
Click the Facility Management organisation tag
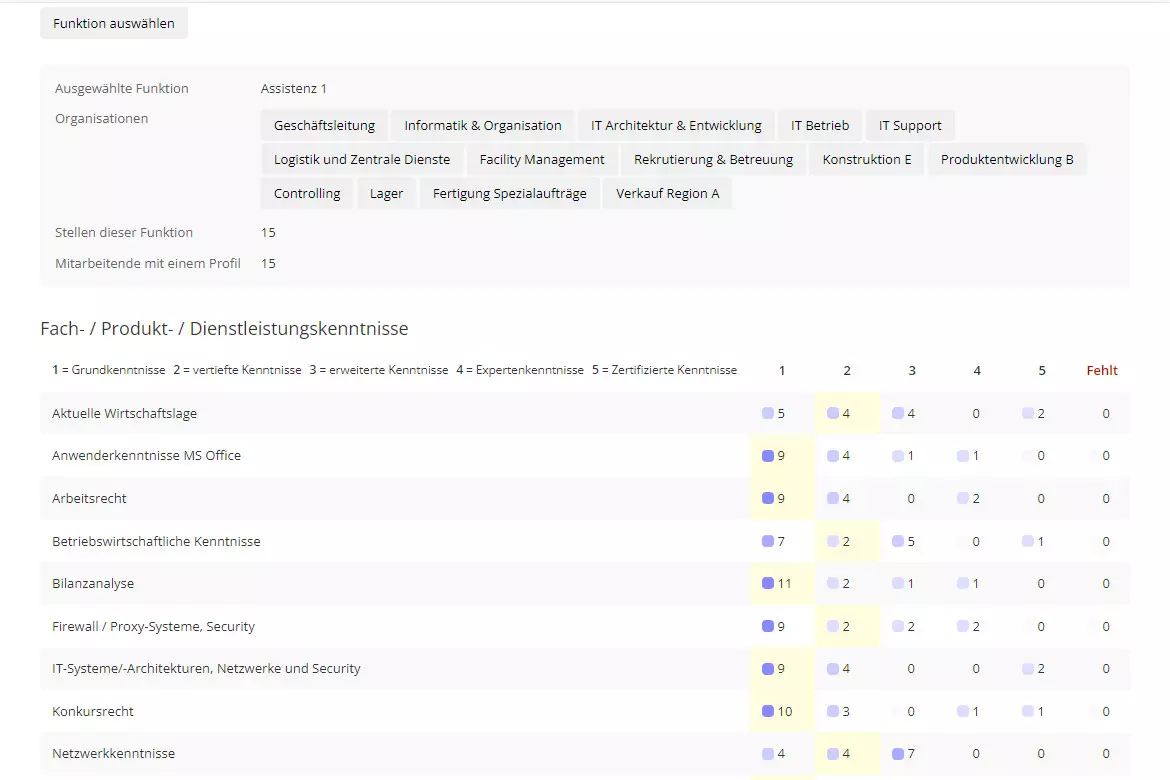pyautogui.click(x=542, y=160)
